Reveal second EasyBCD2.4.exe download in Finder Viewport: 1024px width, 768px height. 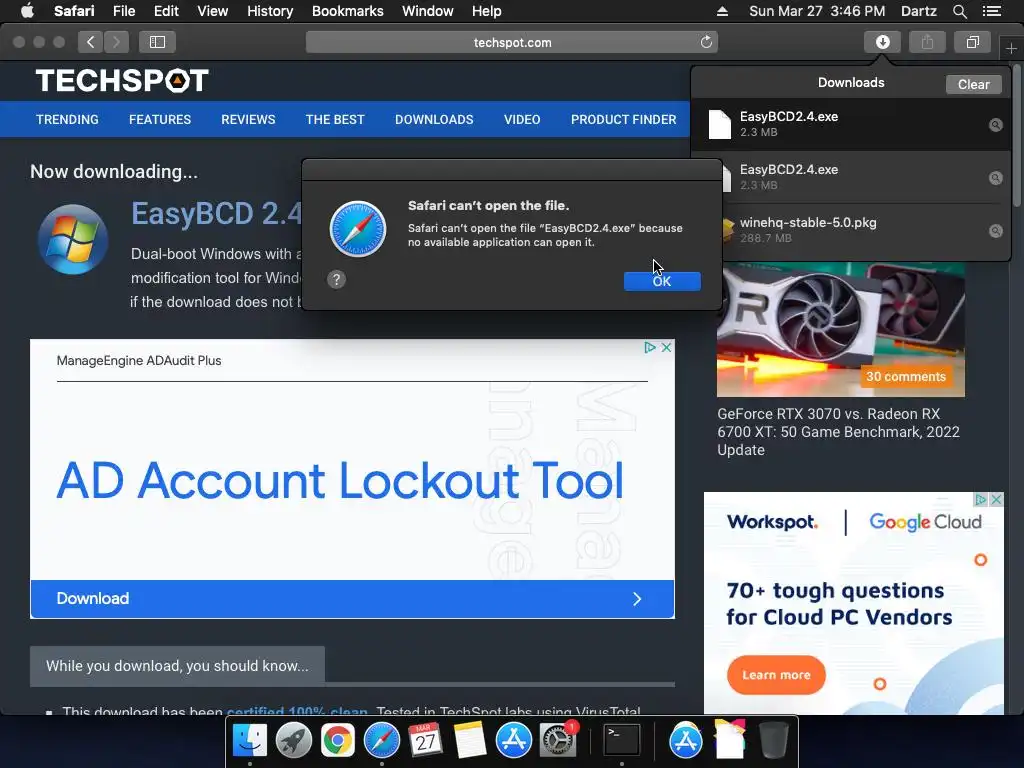point(995,178)
